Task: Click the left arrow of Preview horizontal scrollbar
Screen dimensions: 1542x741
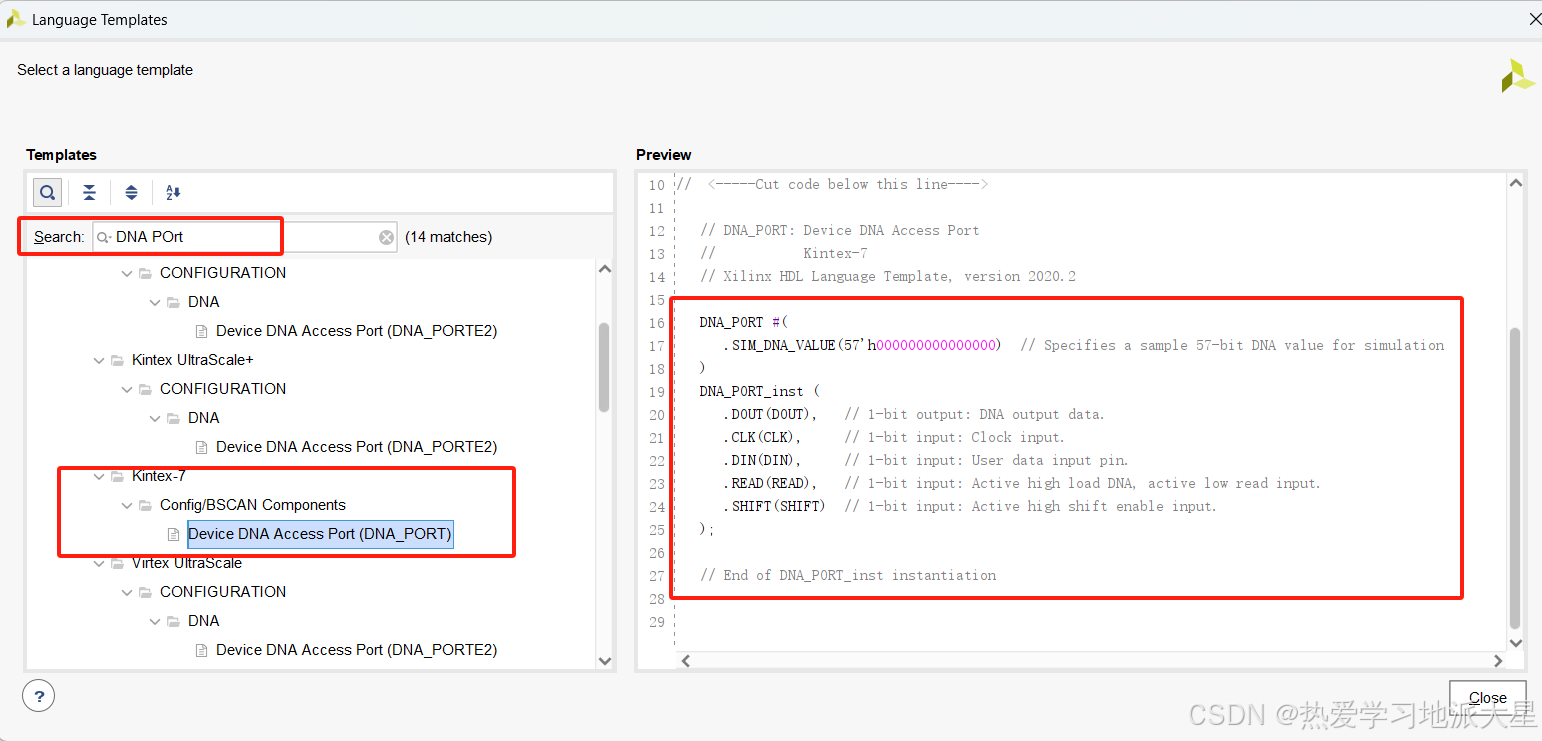Action: tap(686, 660)
